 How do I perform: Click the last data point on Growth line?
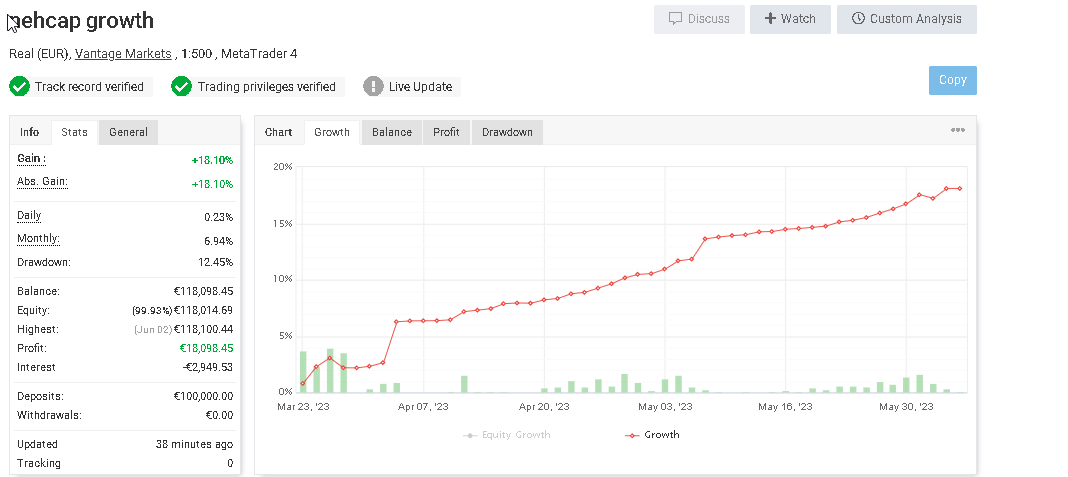pyautogui.click(x=960, y=188)
